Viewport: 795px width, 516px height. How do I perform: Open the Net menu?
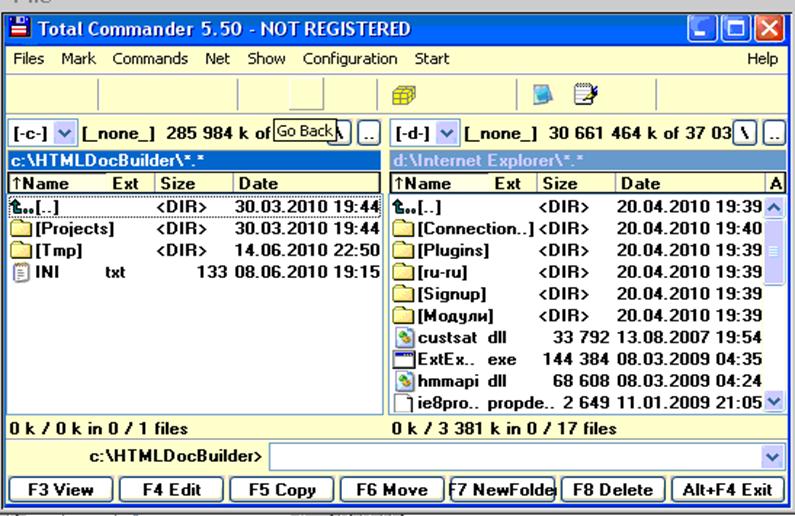pyautogui.click(x=218, y=59)
